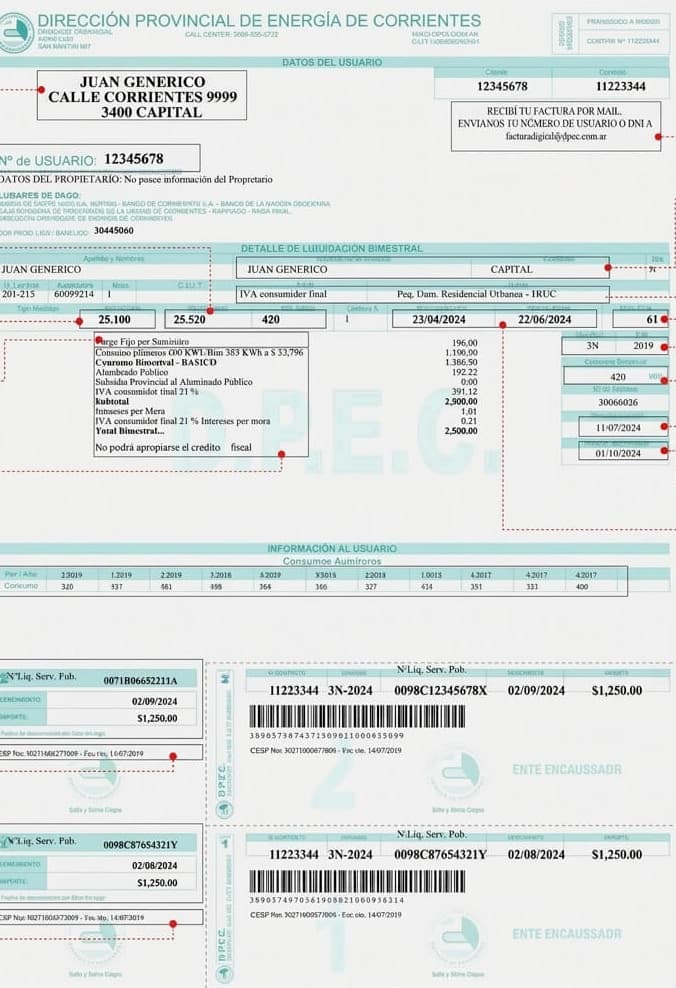Image resolution: width=676 pixels, height=988 pixels.
Task: Select the number 30066026
Action: pyautogui.click(x=617, y=402)
